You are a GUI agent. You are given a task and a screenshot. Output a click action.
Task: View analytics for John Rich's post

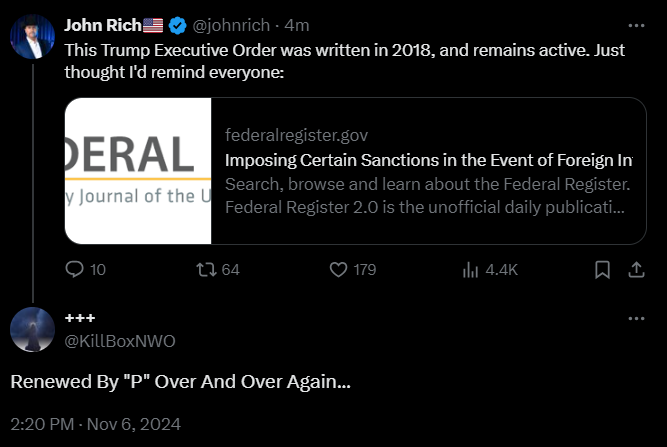pyautogui.click(x=470, y=269)
